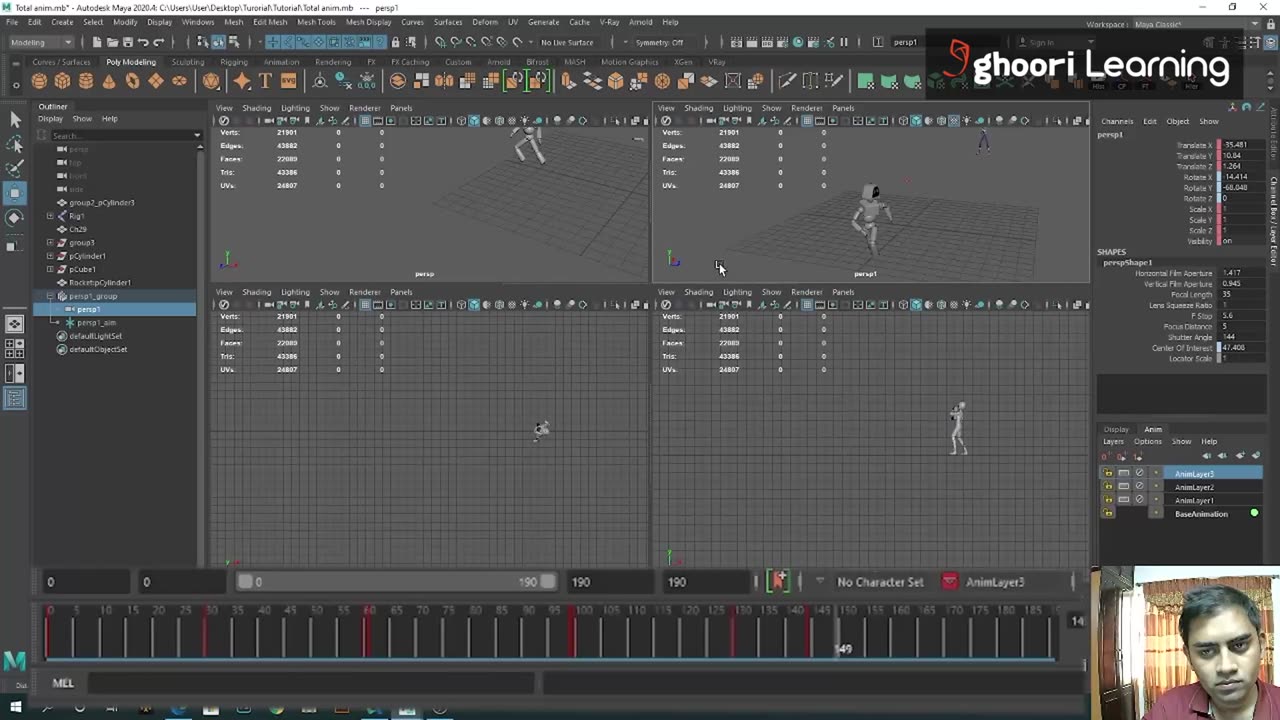Create a polygon cube from the shelf
Screen dimensions: 1280x720
[62, 81]
